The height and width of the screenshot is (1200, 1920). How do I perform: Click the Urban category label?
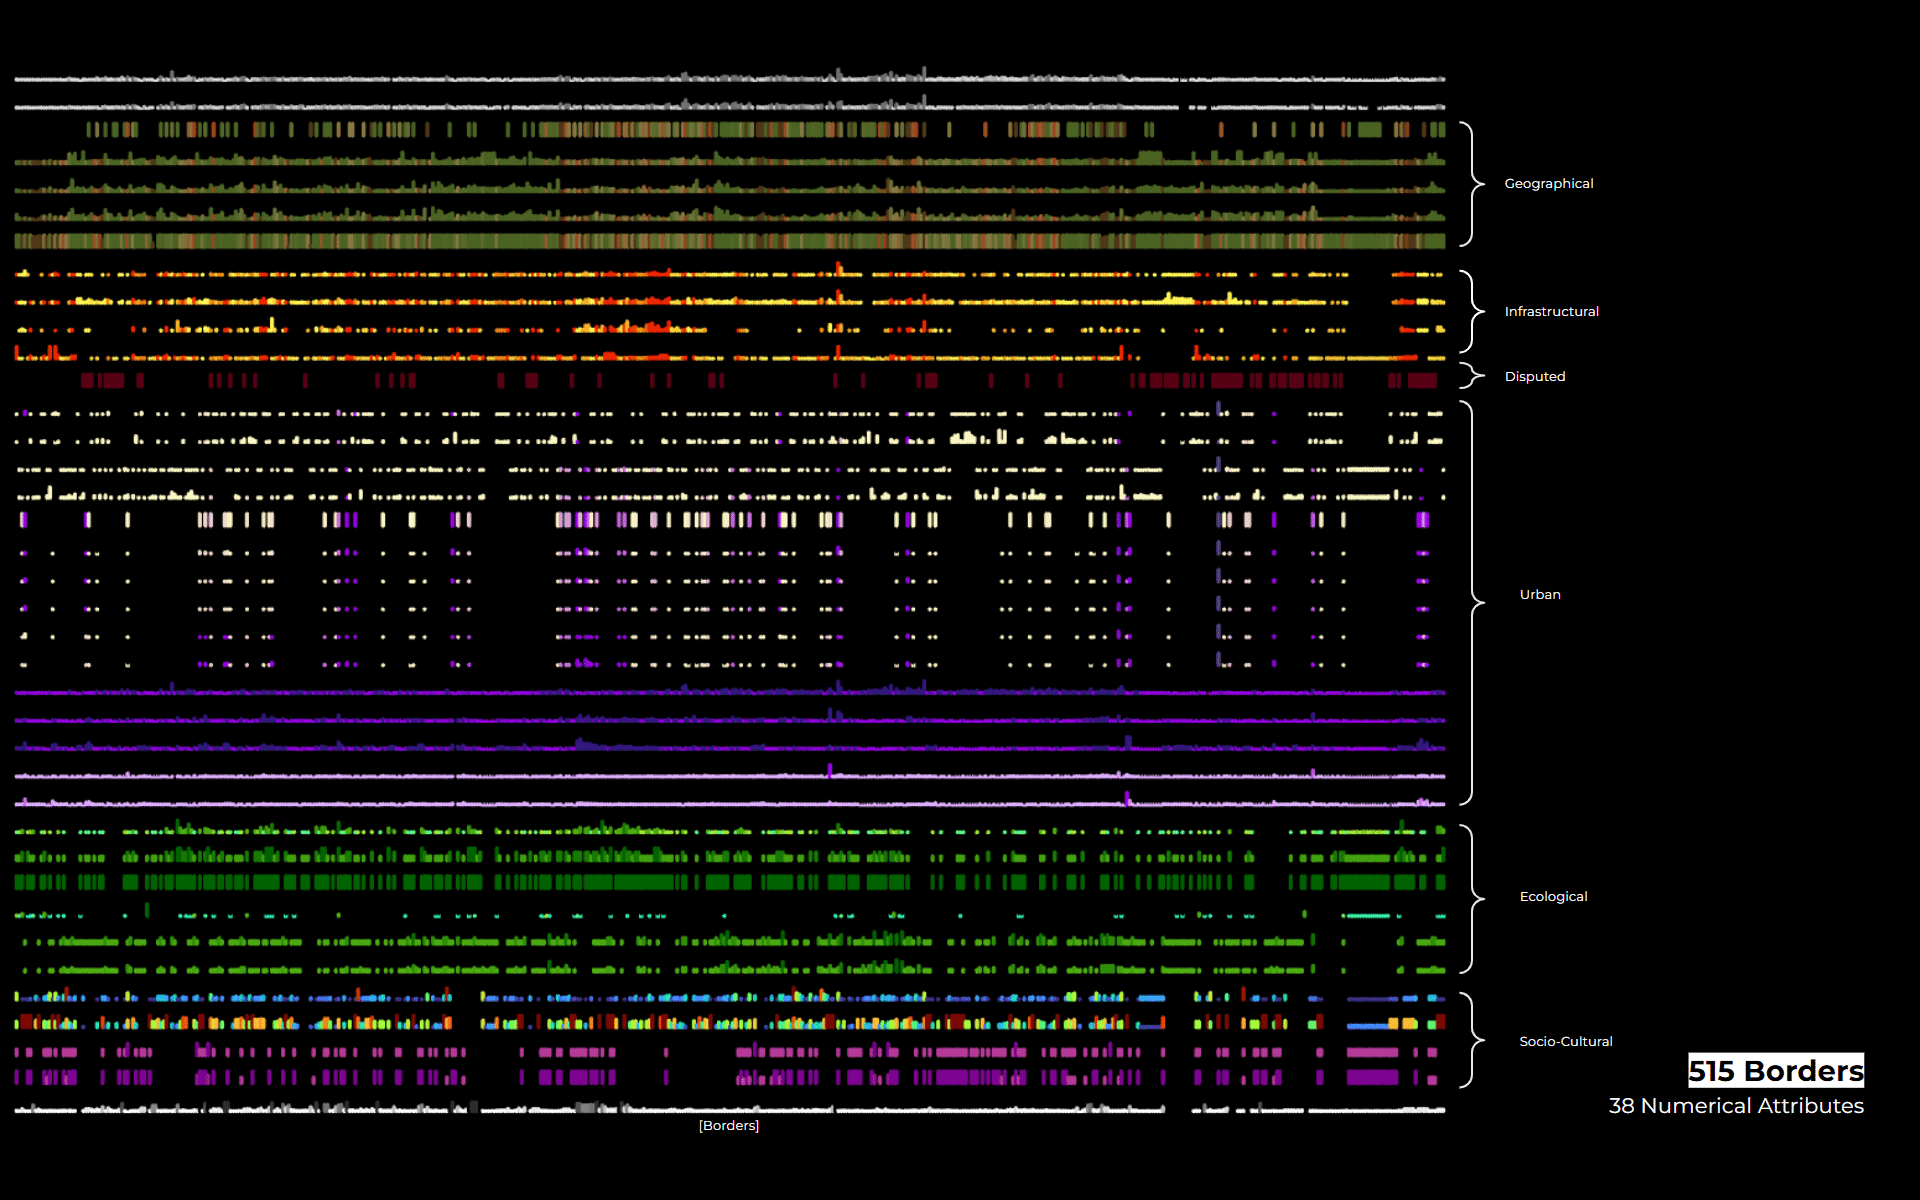(1539, 595)
